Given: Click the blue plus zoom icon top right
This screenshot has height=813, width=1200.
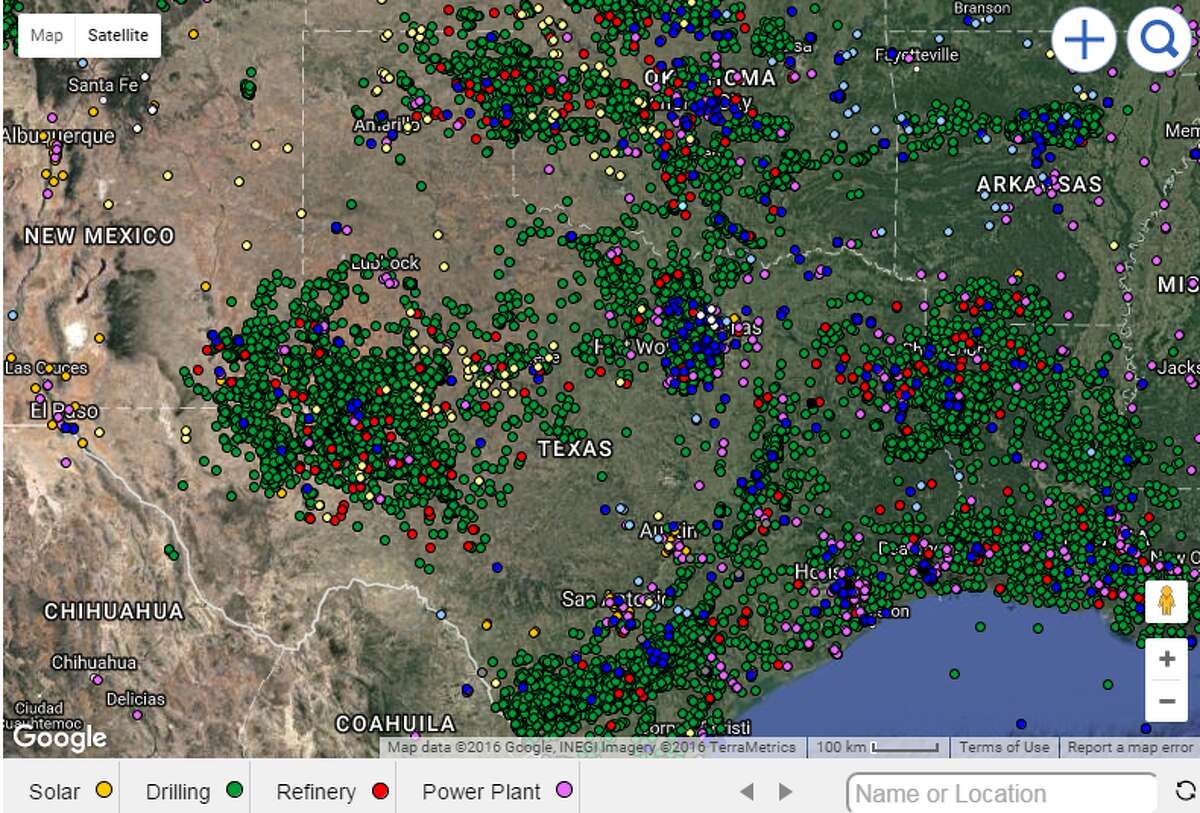Looking at the screenshot, I should coord(1083,40).
